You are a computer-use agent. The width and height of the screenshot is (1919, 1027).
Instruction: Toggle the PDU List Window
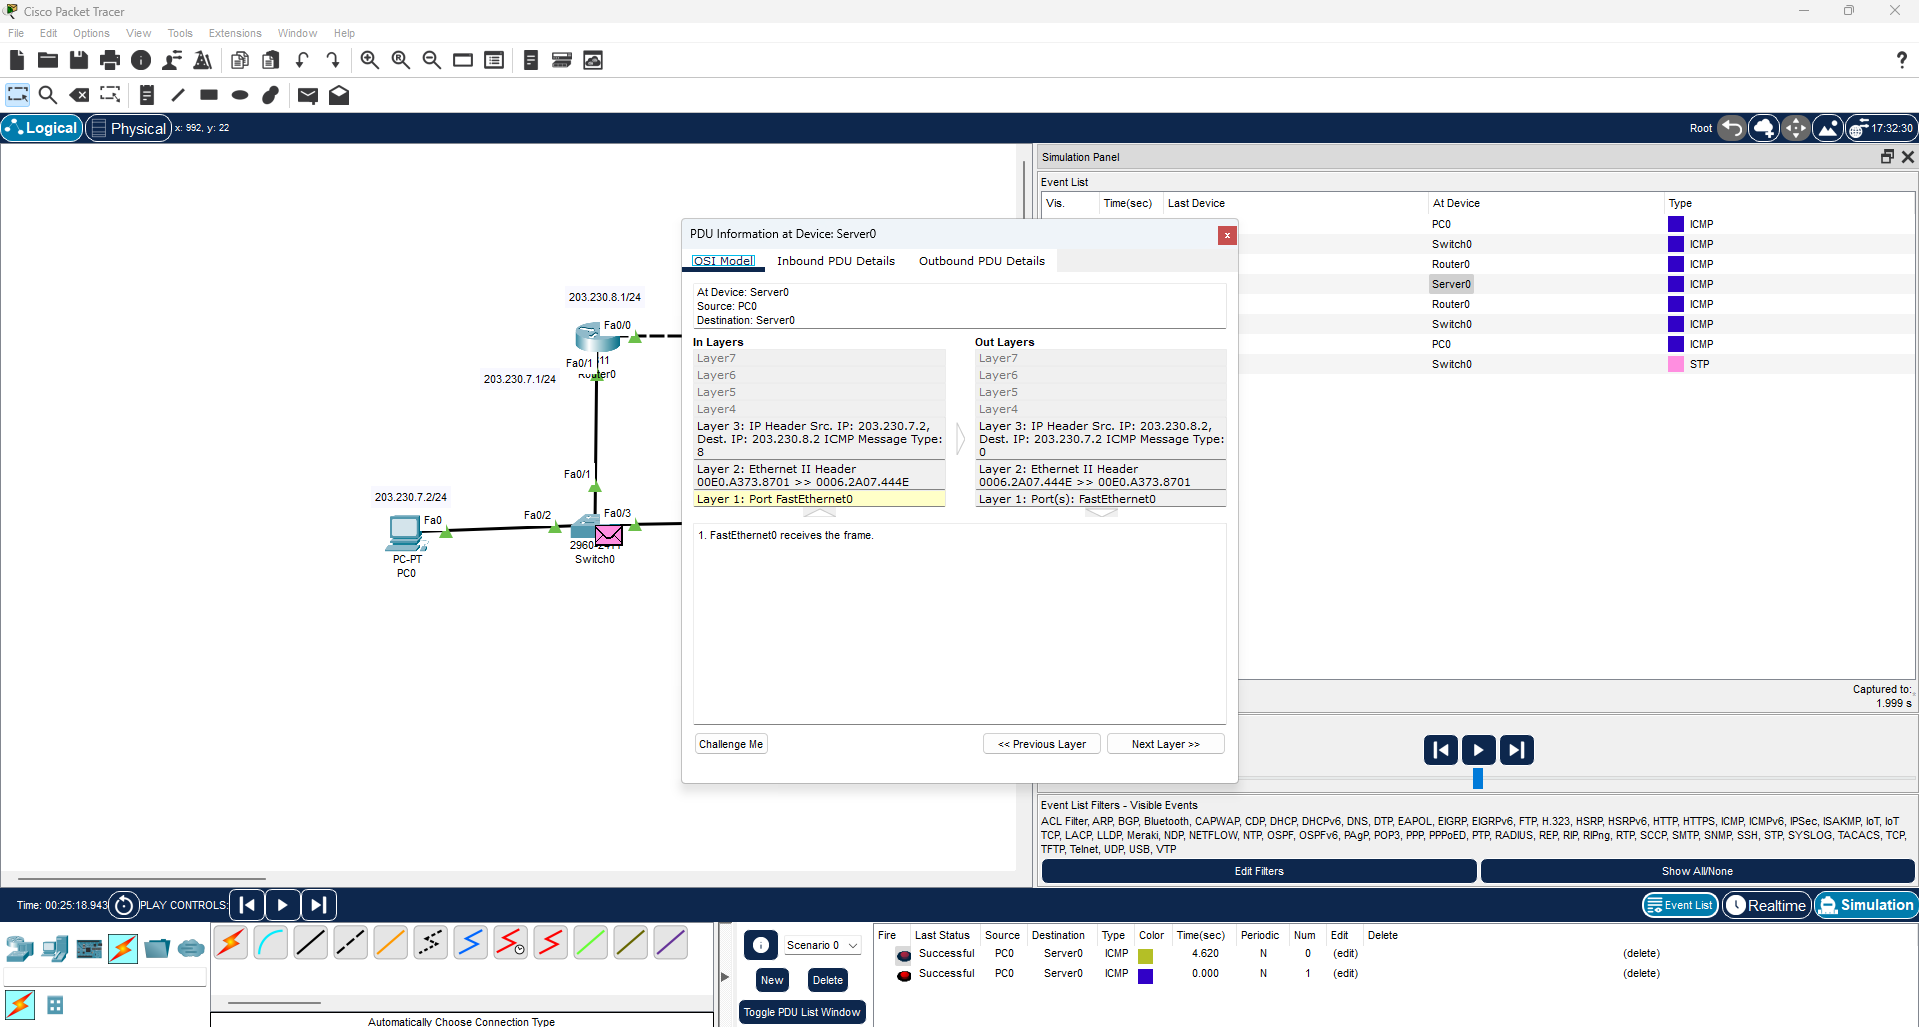click(802, 1012)
